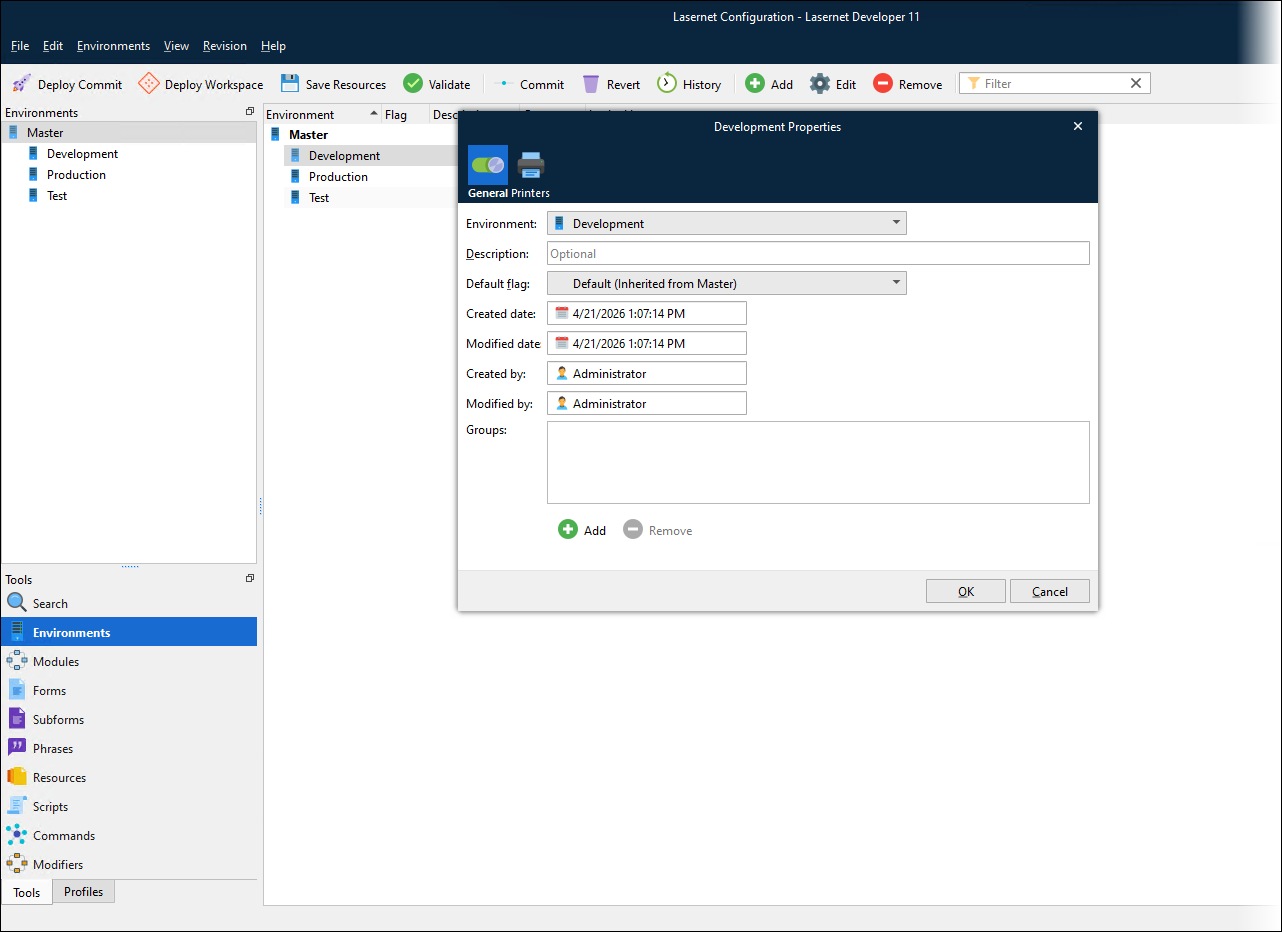The height and width of the screenshot is (932, 1282).
Task: Select Test in the Environments tree
Action: pyautogui.click(x=57, y=196)
